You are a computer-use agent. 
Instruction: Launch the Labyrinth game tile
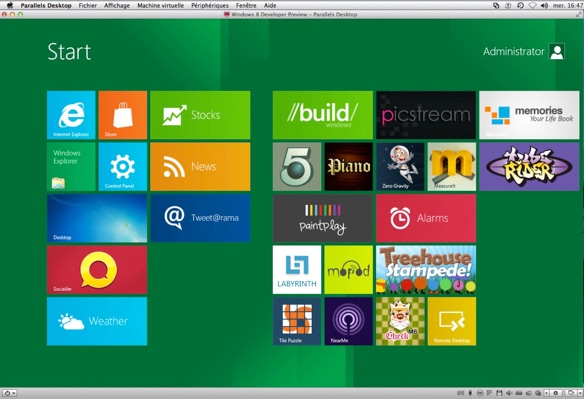(x=297, y=270)
